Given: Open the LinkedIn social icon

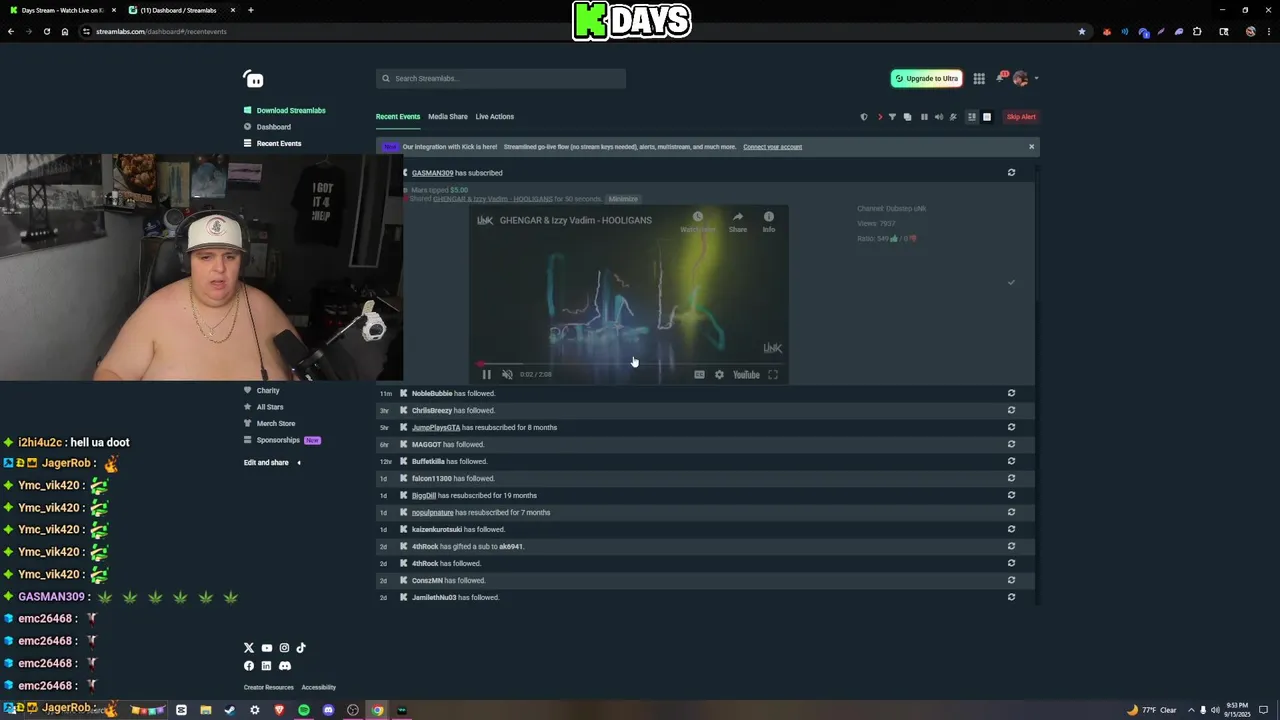Looking at the screenshot, I should [x=266, y=666].
